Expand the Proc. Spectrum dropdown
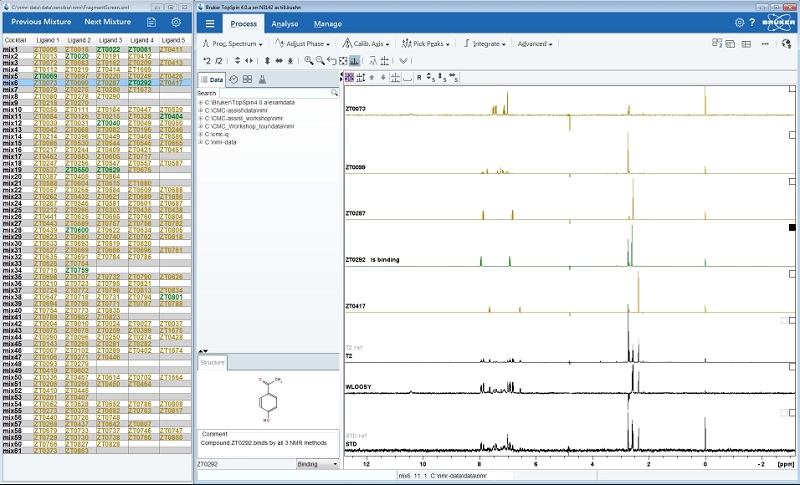 point(232,44)
